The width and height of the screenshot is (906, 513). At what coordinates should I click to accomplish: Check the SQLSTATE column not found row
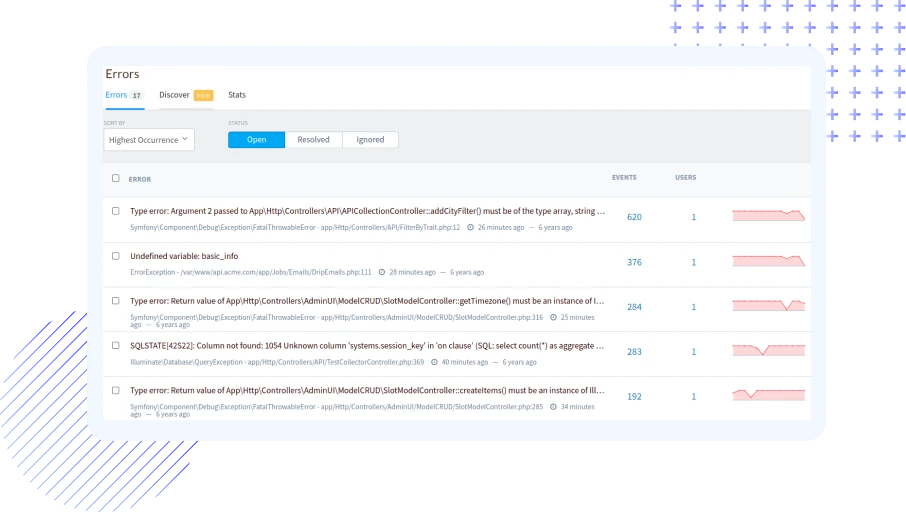pyautogui.click(x=116, y=345)
